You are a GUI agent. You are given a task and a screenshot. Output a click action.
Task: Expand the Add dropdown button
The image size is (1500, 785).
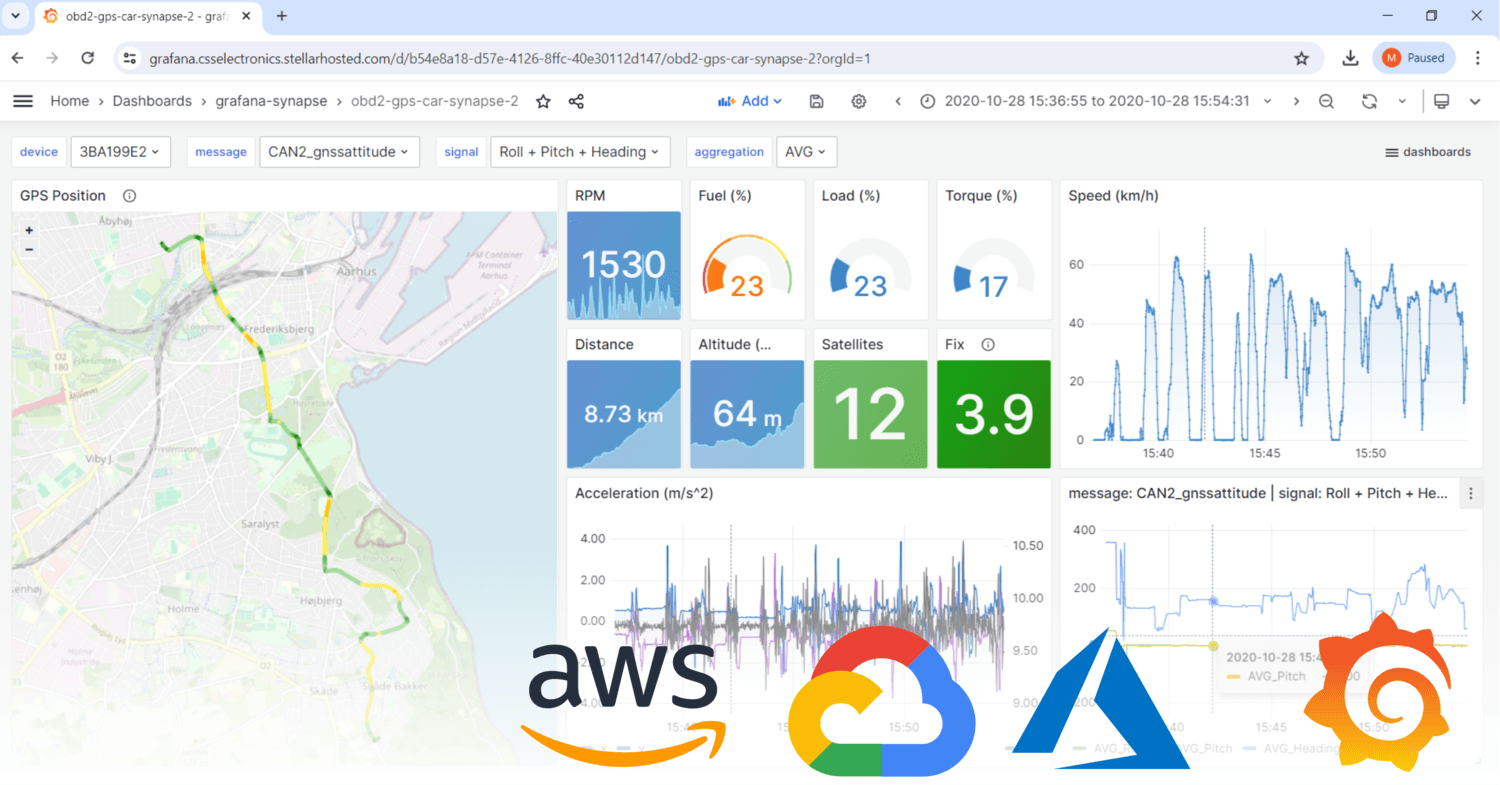pyautogui.click(x=750, y=101)
